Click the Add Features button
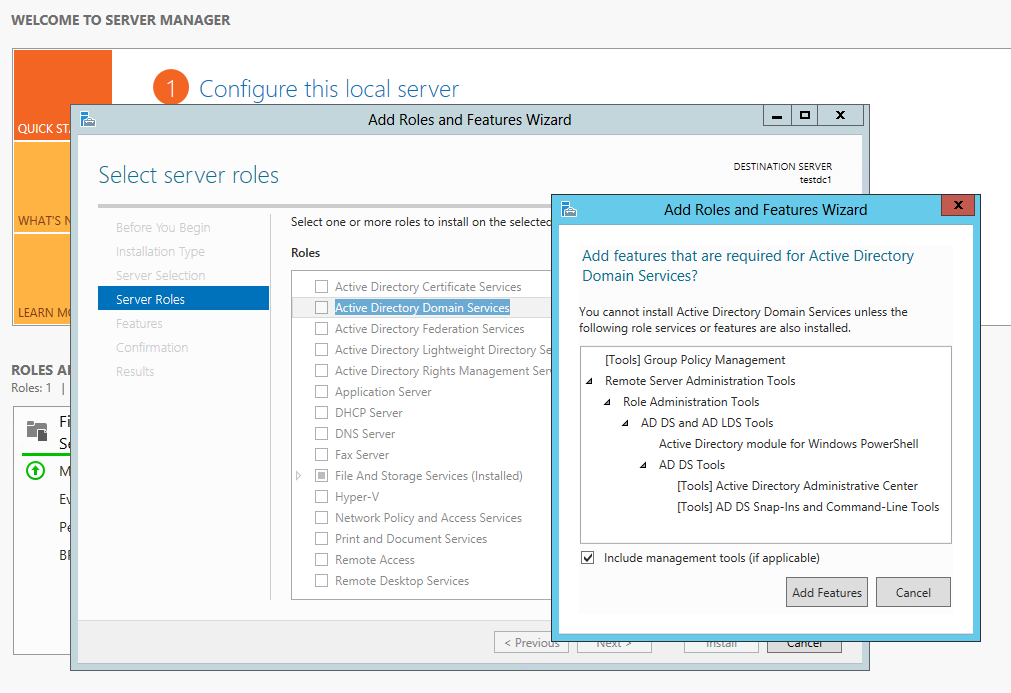The width and height of the screenshot is (1011, 693). (827, 592)
